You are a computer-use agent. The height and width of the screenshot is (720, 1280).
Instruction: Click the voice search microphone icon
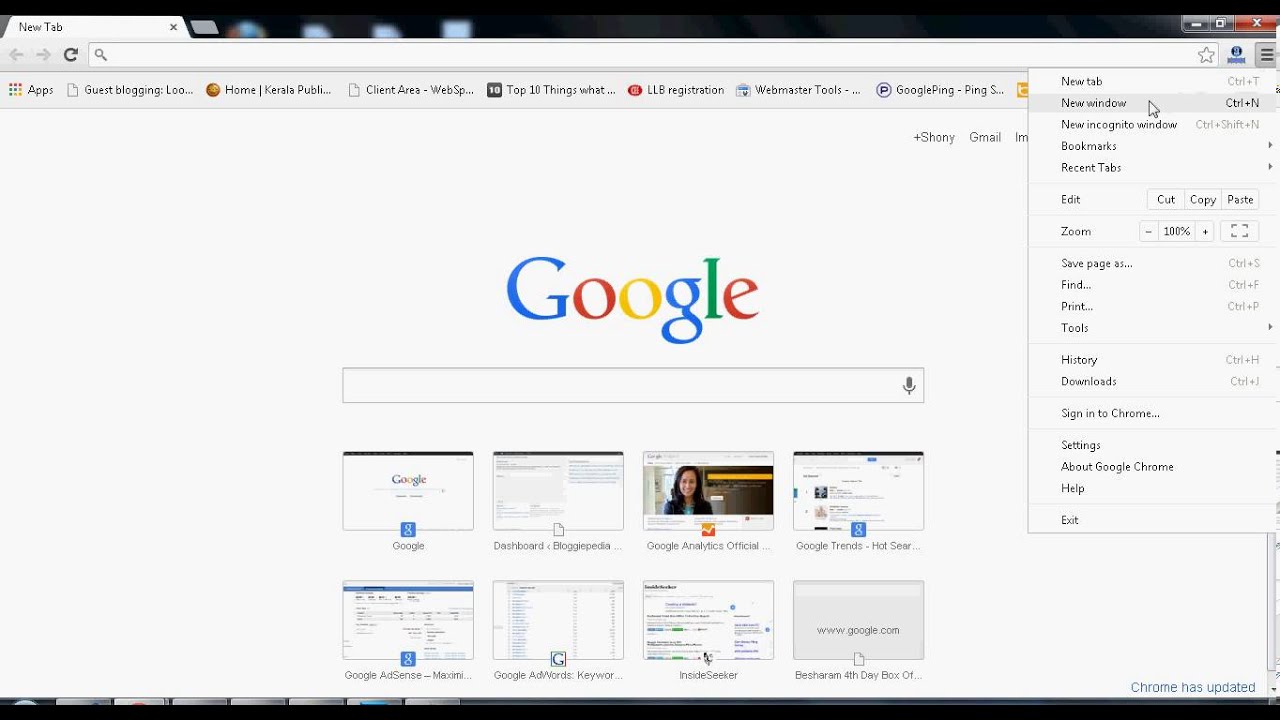click(909, 385)
